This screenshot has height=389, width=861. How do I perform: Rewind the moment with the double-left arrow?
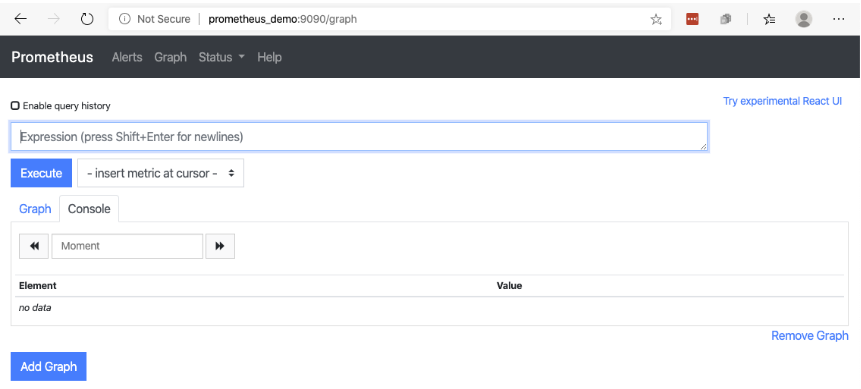34,246
